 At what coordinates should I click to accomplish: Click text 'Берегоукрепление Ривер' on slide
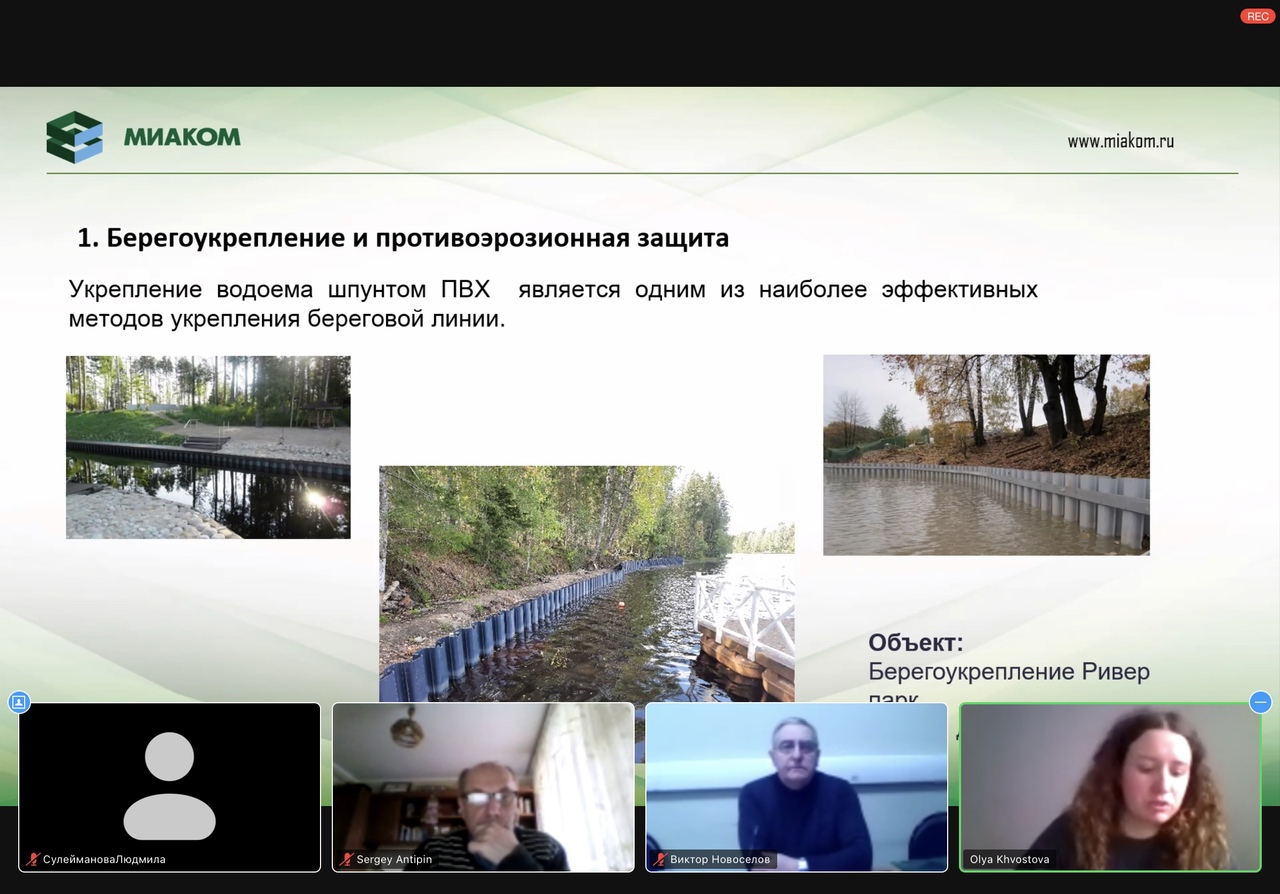click(x=1009, y=671)
